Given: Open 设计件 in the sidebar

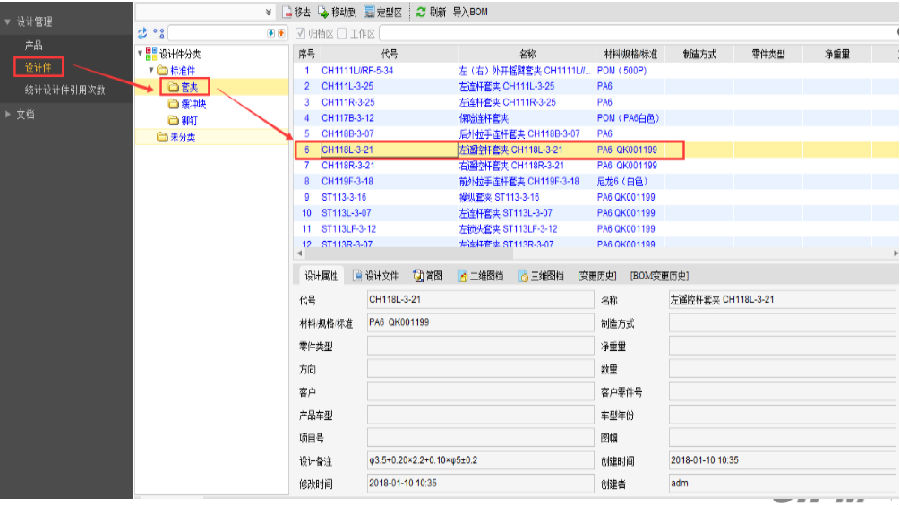Looking at the screenshot, I should click(38, 67).
